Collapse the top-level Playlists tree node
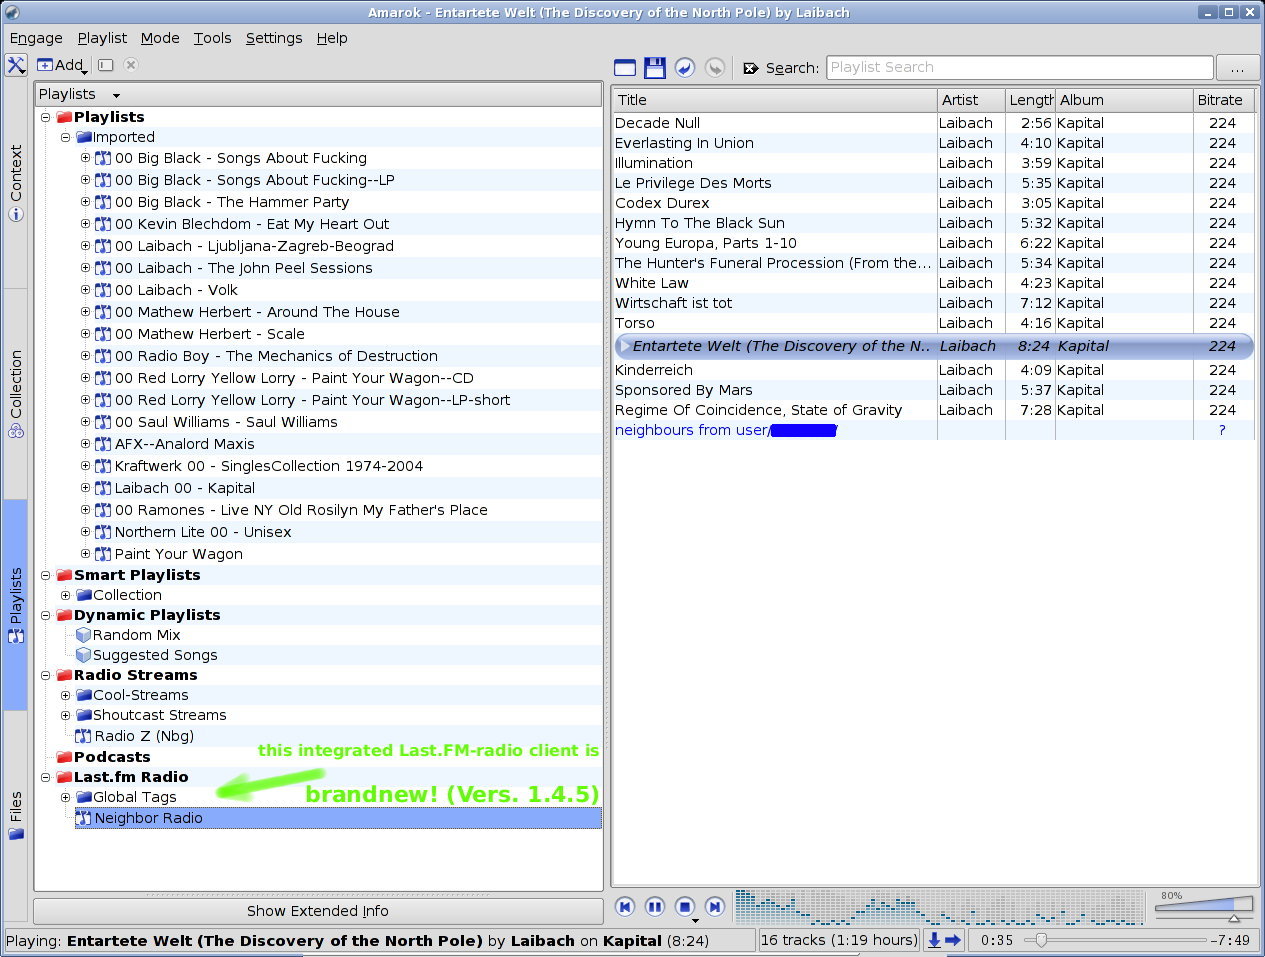The image size is (1265, 957). (x=45, y=117)
